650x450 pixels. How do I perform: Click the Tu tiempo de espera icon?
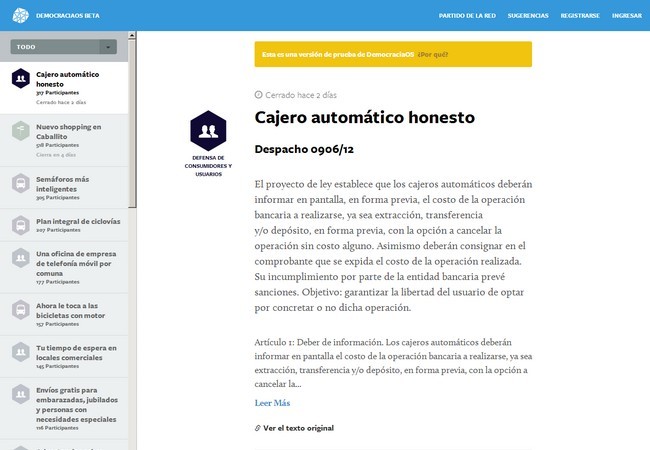(21, 352)
